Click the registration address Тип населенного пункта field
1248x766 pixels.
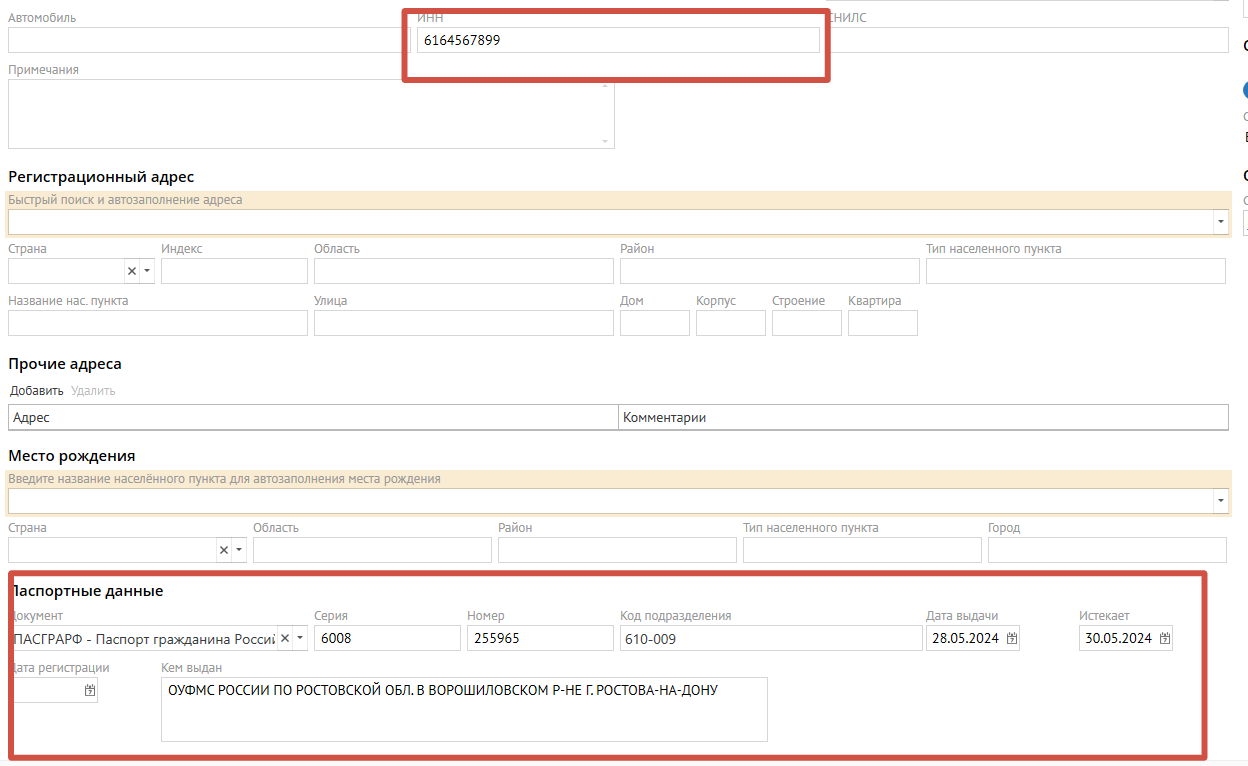(x=1076, y=271)
